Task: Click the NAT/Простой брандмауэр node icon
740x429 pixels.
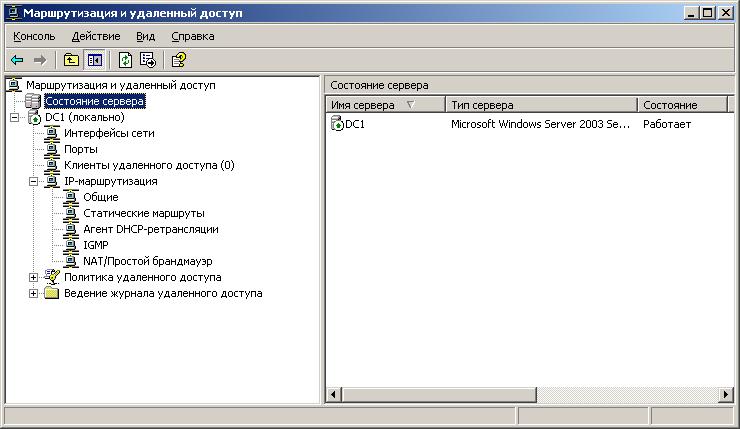Action: [71, 261]
